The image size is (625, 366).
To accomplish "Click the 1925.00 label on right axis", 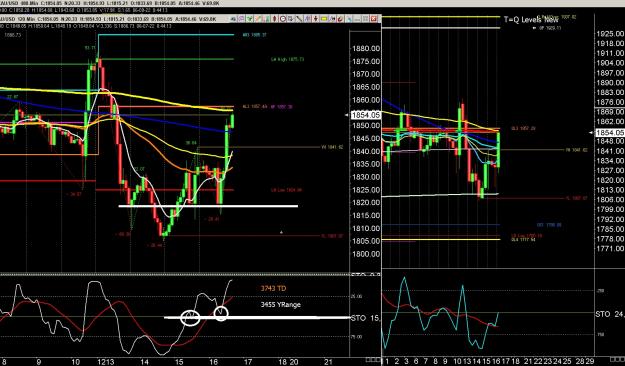I will 610,33.
